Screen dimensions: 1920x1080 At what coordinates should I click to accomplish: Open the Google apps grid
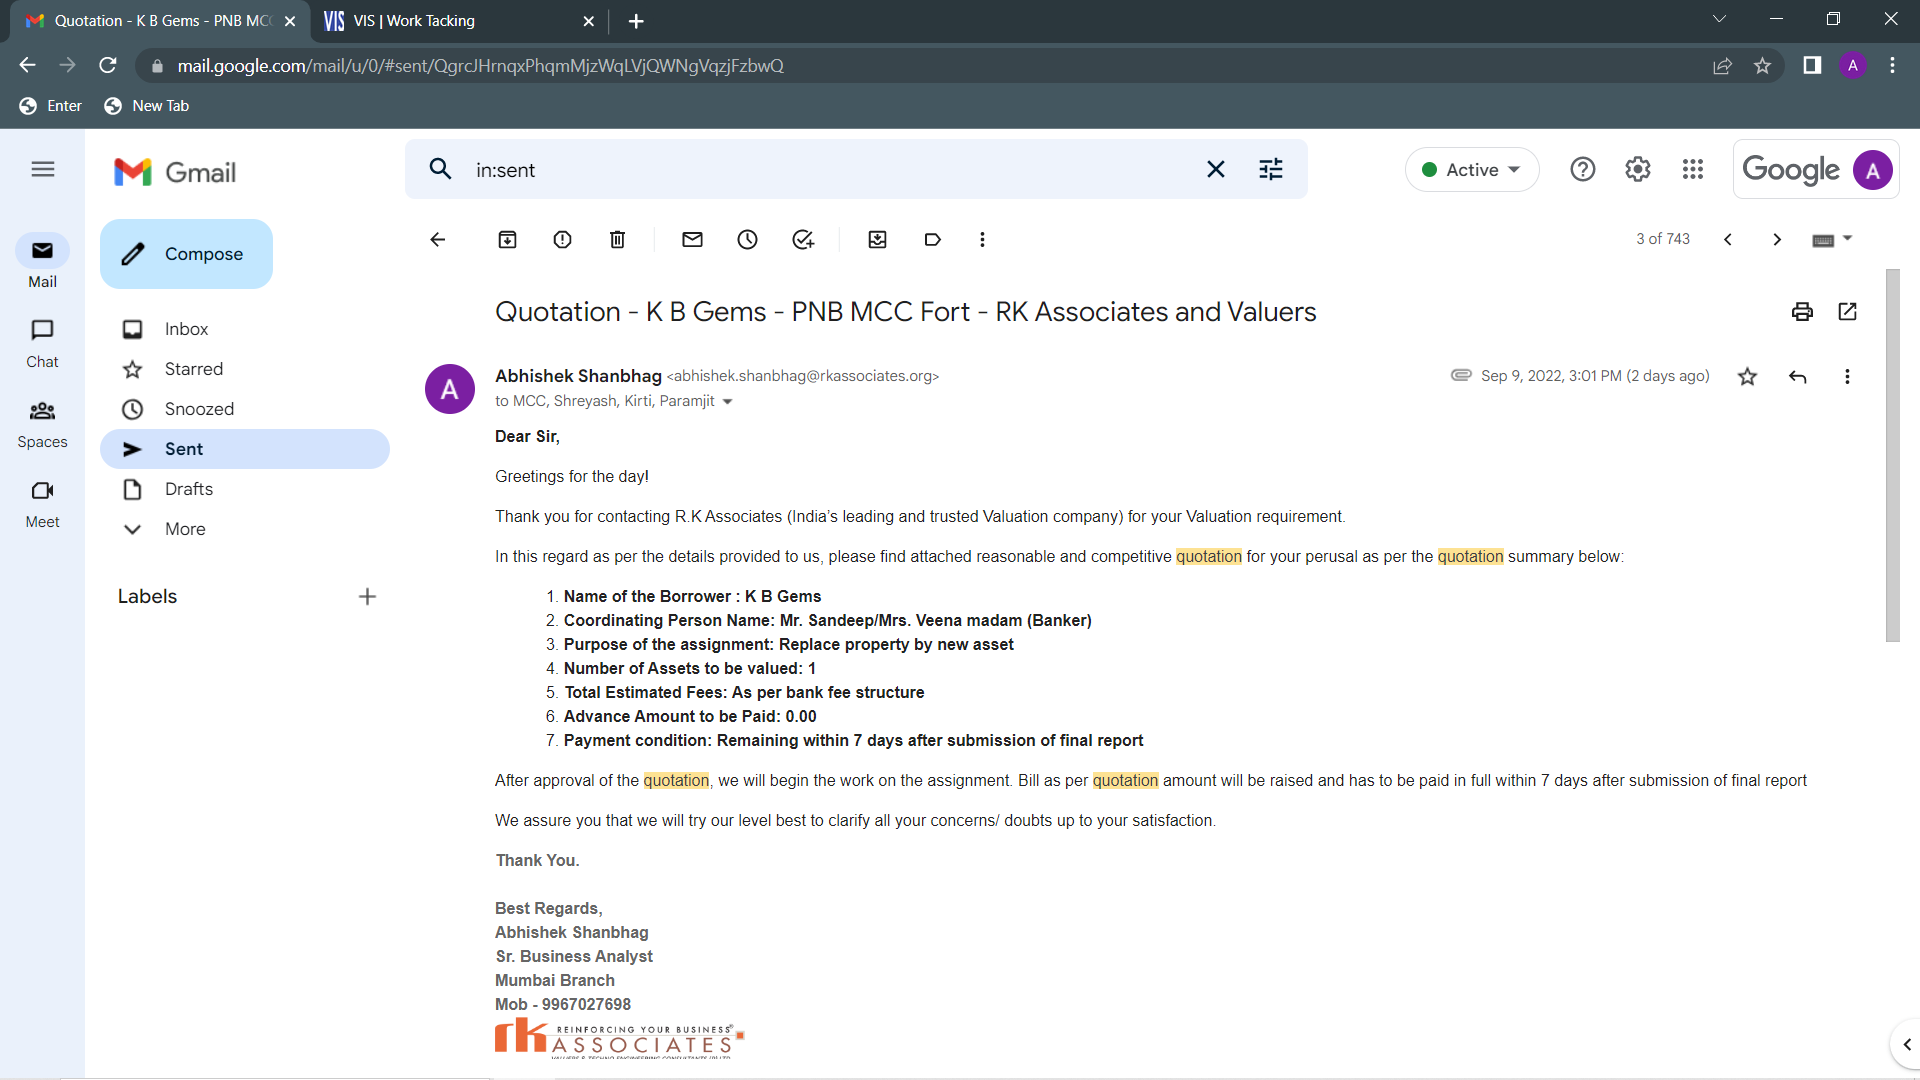click(1692, 169)
